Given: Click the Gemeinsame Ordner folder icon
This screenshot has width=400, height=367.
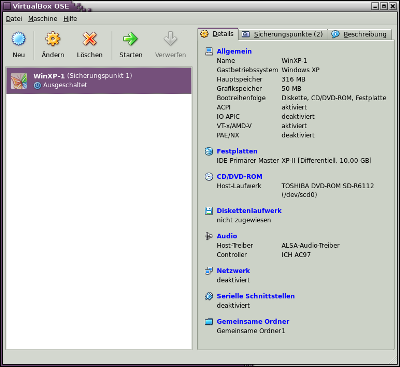Looking at the screenshot, I should (x=209, y=322).
